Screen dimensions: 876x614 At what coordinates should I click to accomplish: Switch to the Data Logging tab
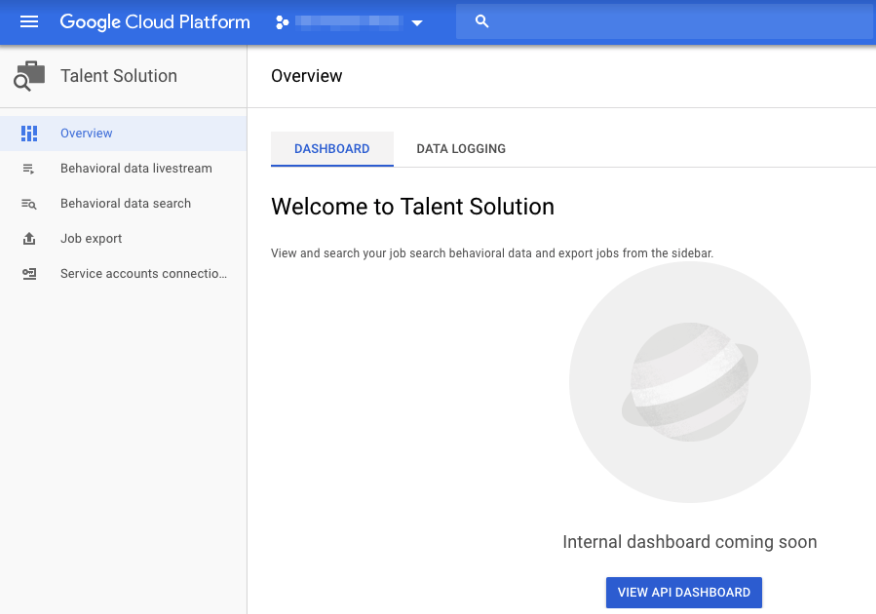[461, 149]
